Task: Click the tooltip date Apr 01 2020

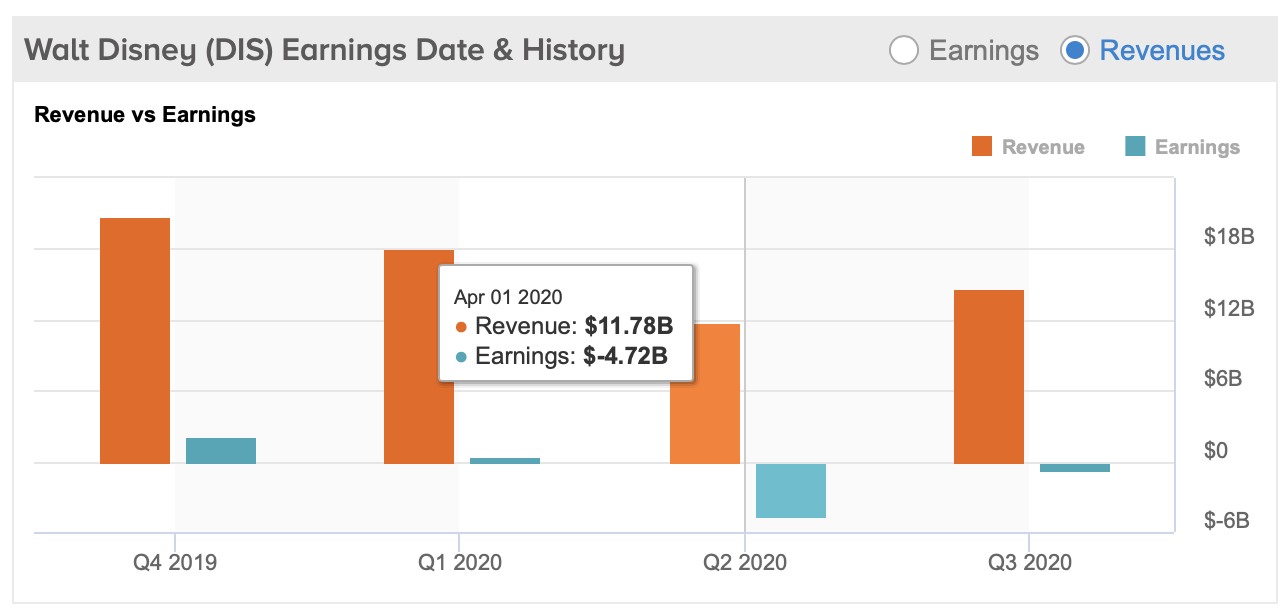Action: tap(508, 297)
